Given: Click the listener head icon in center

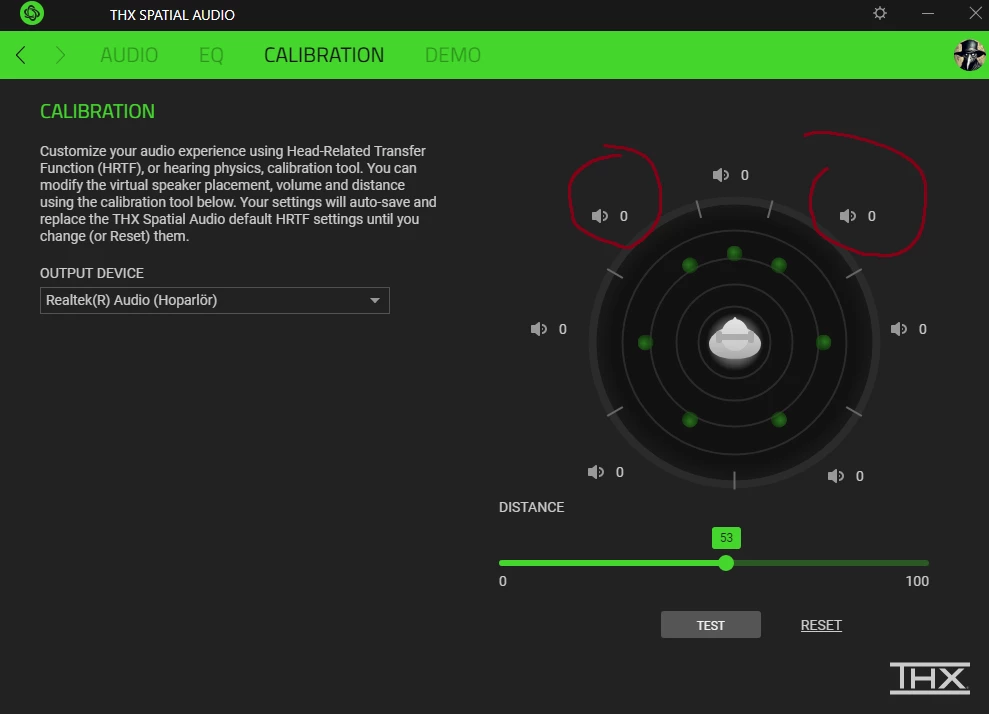Looking at the screenshot, I should 734,339.
